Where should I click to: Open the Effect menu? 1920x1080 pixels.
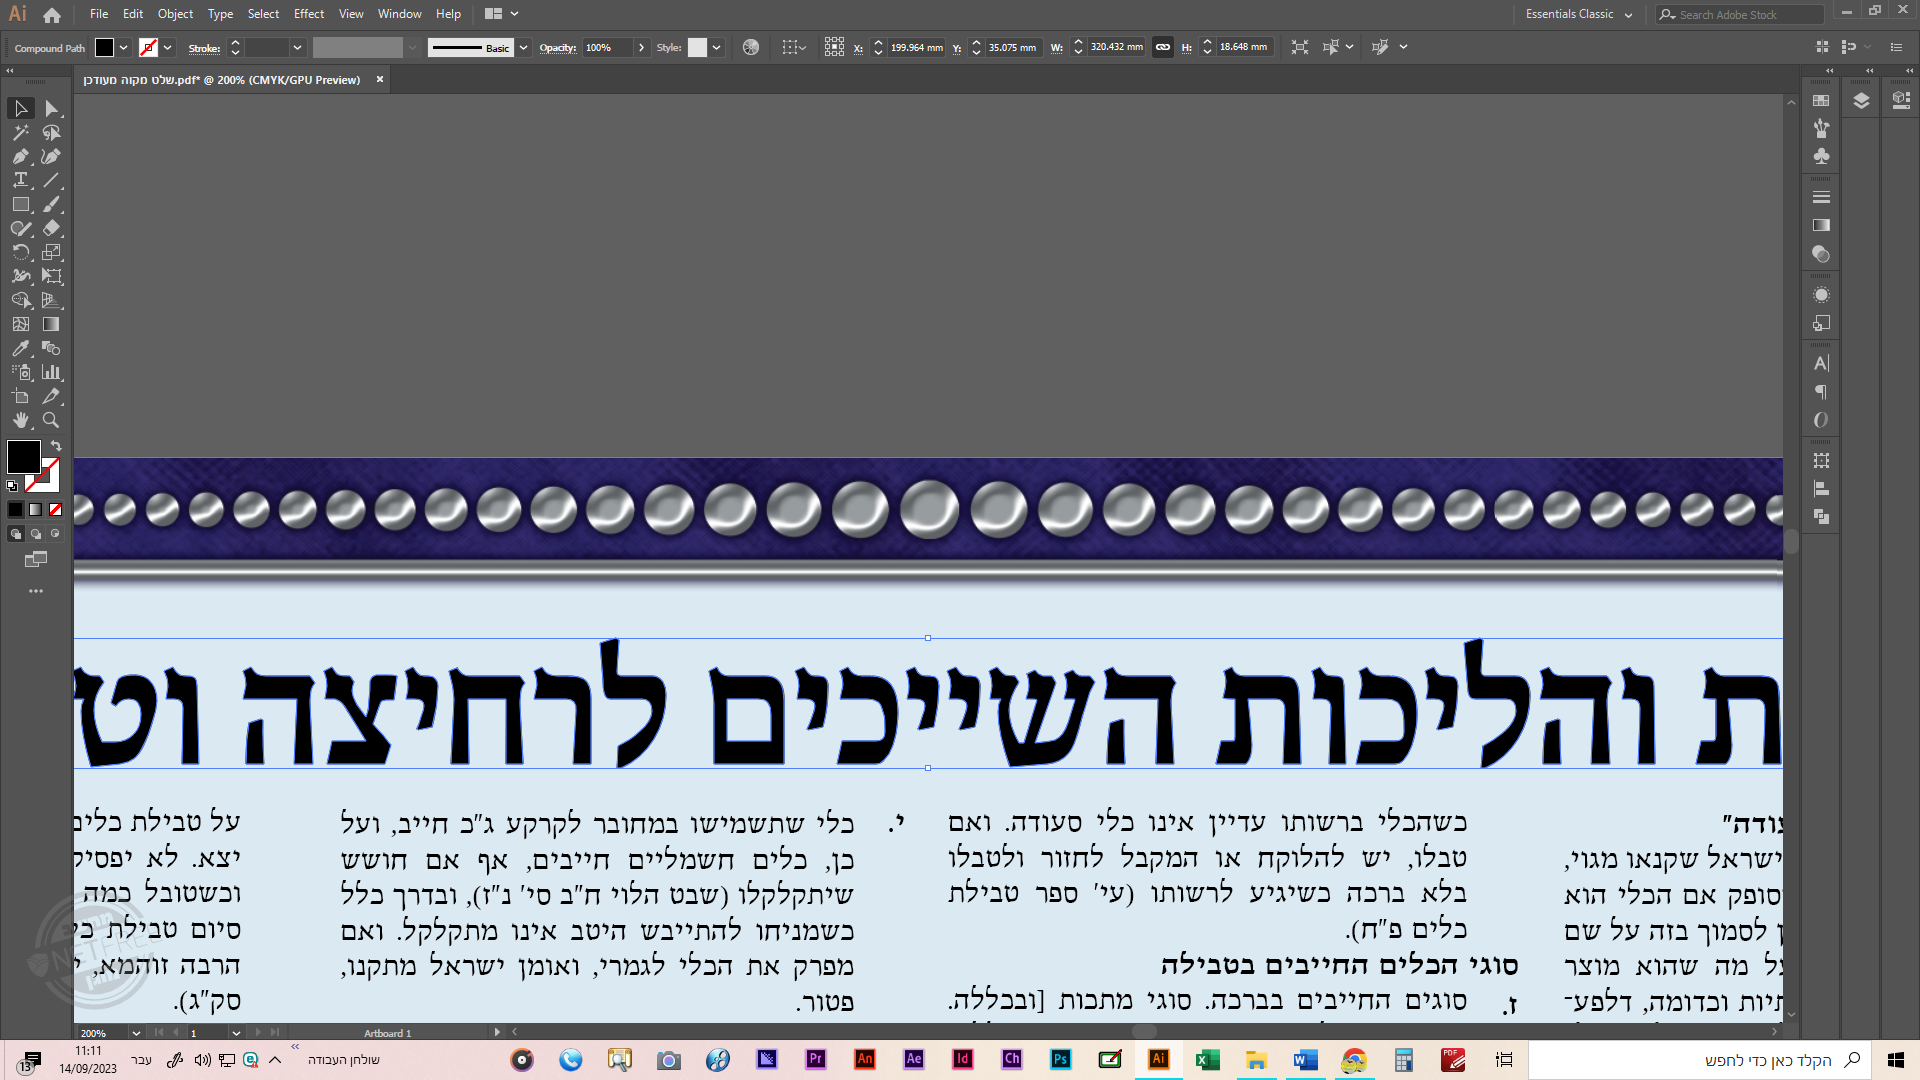308,14
